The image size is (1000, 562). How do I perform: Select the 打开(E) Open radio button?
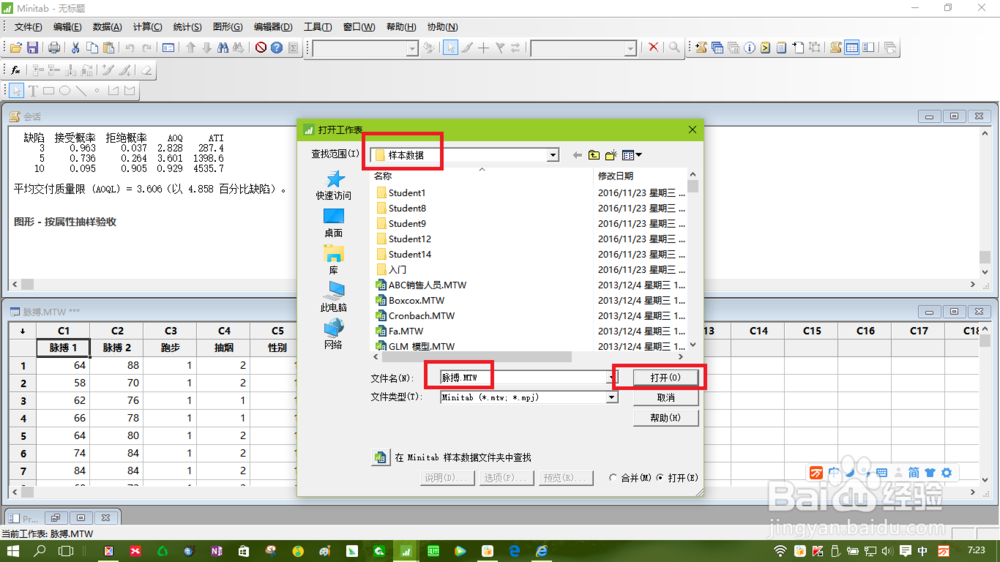tap(660, 477)
